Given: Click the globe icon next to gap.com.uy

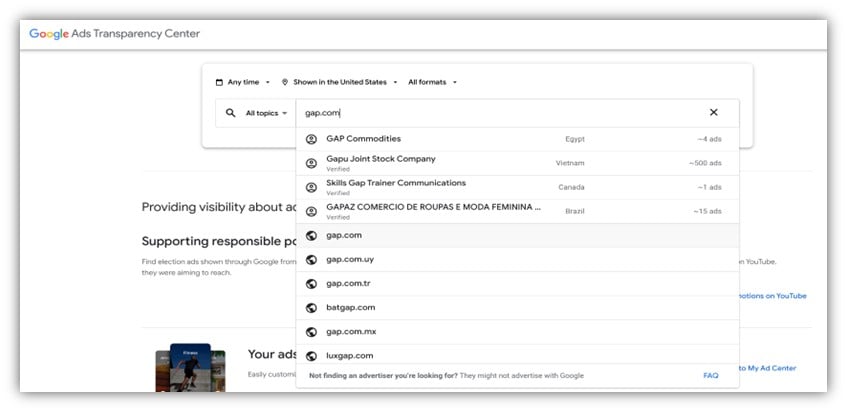Looking at the screenshot, I should click(311, 260).
